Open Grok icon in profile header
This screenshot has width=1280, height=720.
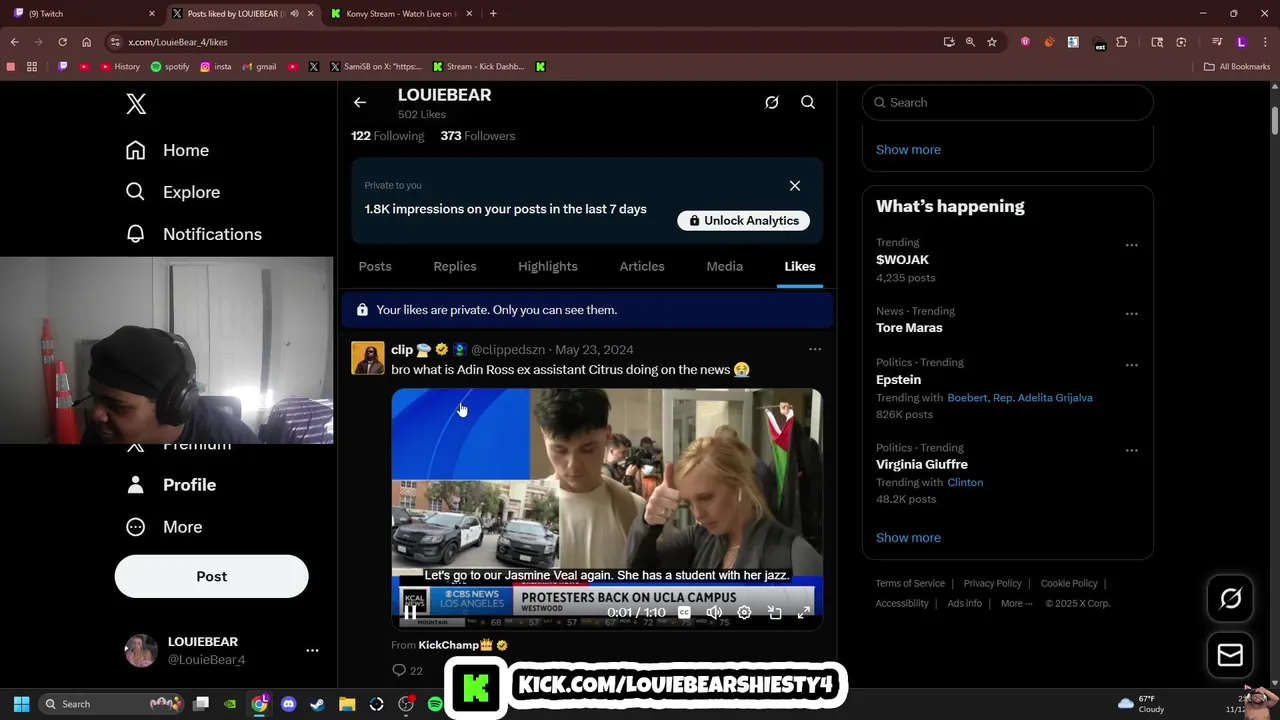point(772,102)
